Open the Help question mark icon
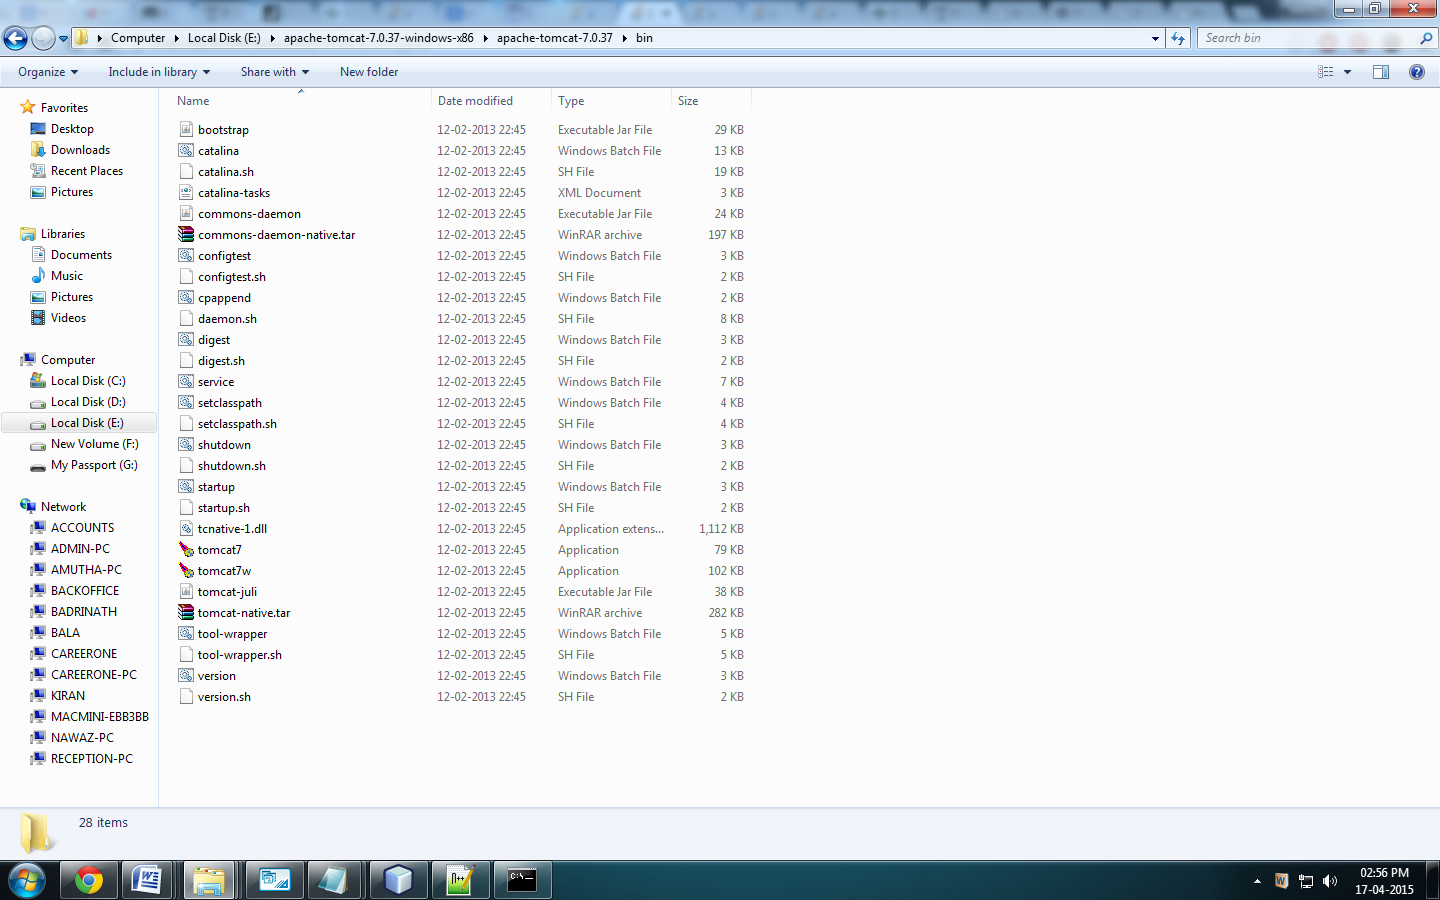This screenshot has width=1440, height=900. (1416, 72)
